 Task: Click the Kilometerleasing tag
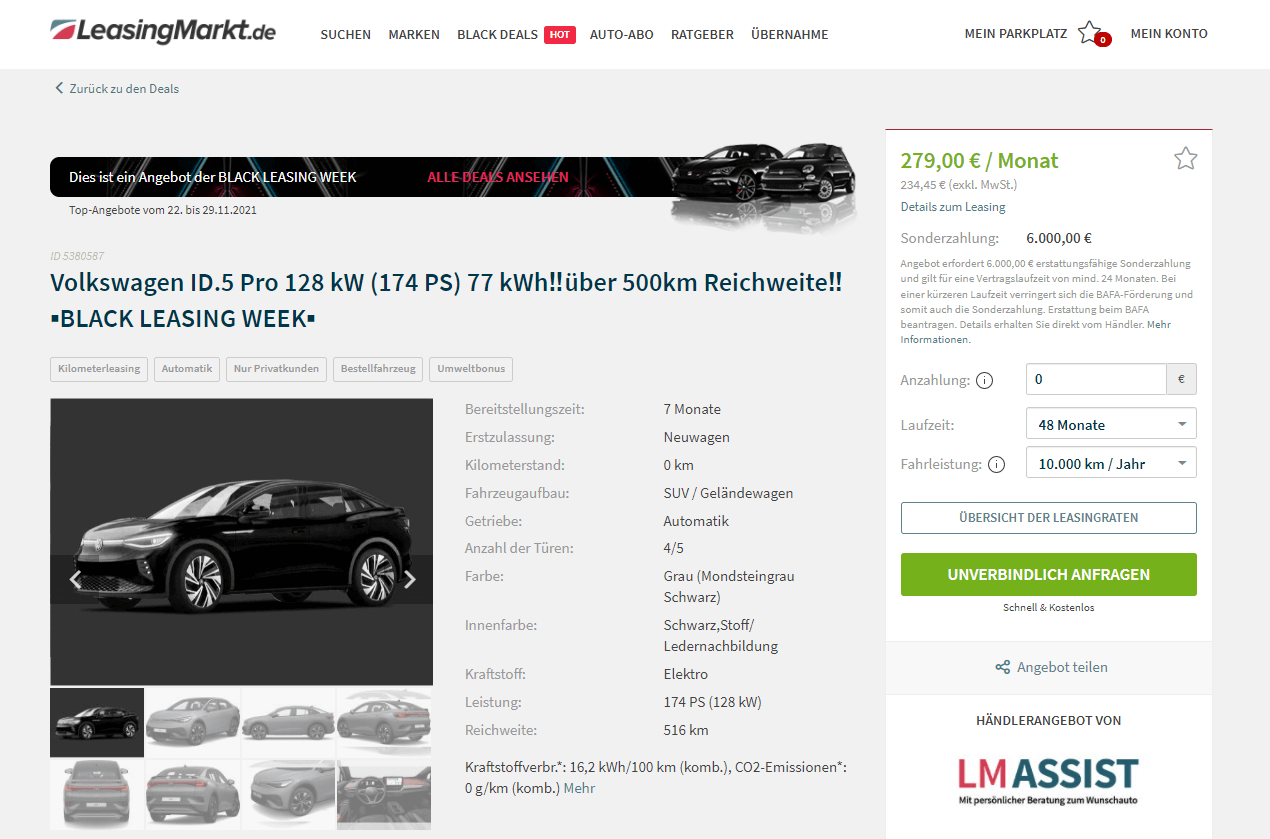(x=99, y=369)
